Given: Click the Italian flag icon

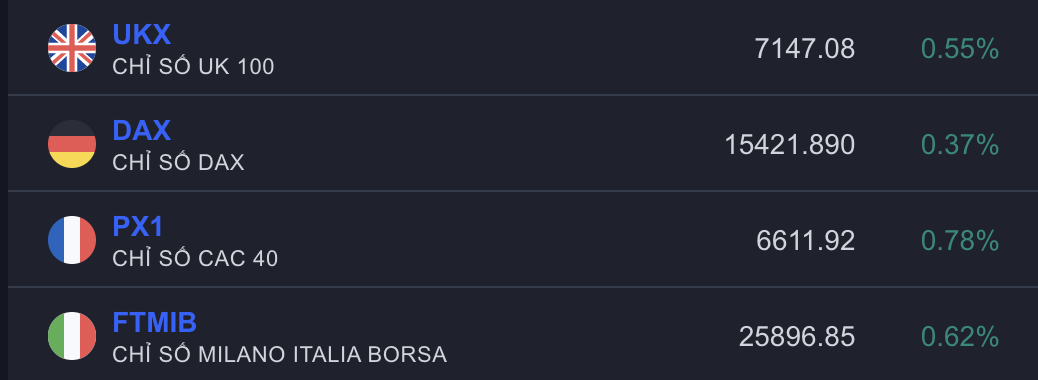Looking at the screenshot, I should click(72, 336).
